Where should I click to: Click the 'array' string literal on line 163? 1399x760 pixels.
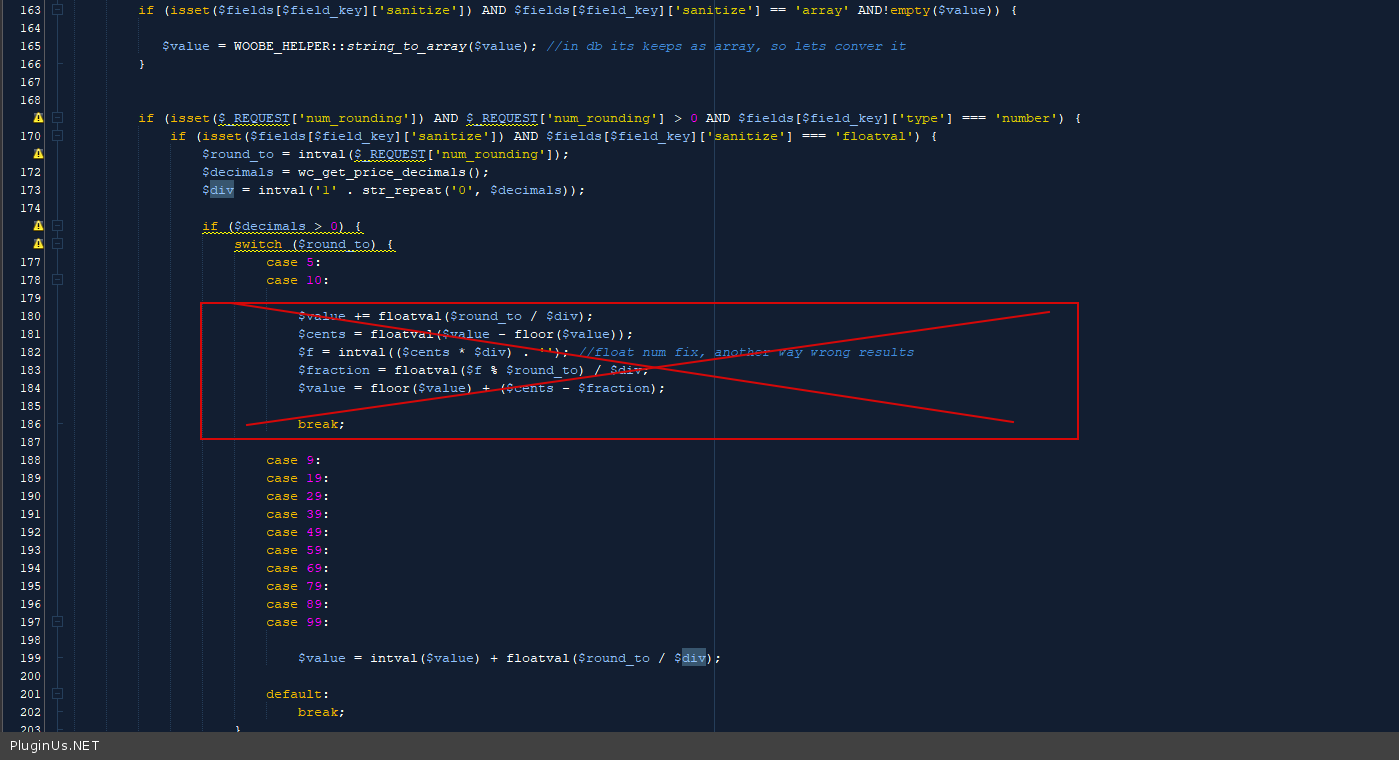click(x=822, y=10)
